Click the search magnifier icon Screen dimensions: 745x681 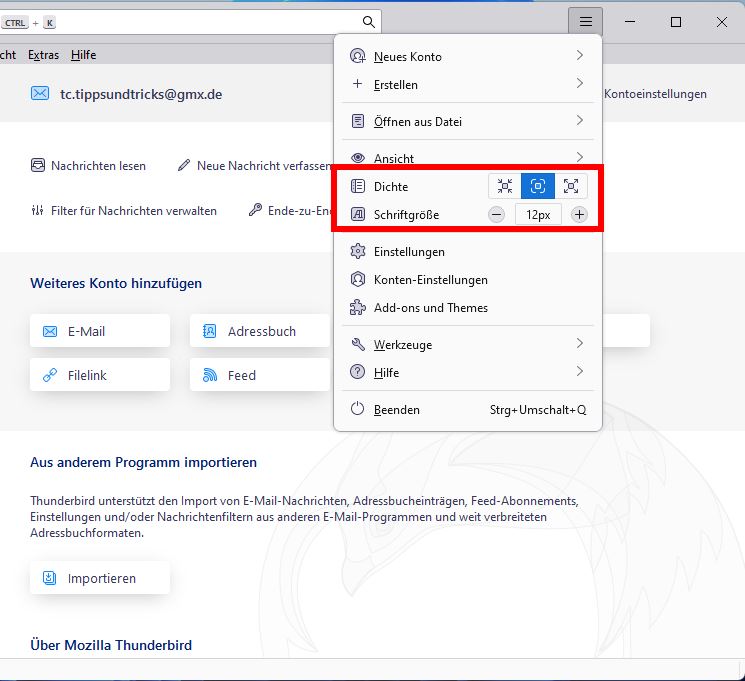(x=368, y=22)
